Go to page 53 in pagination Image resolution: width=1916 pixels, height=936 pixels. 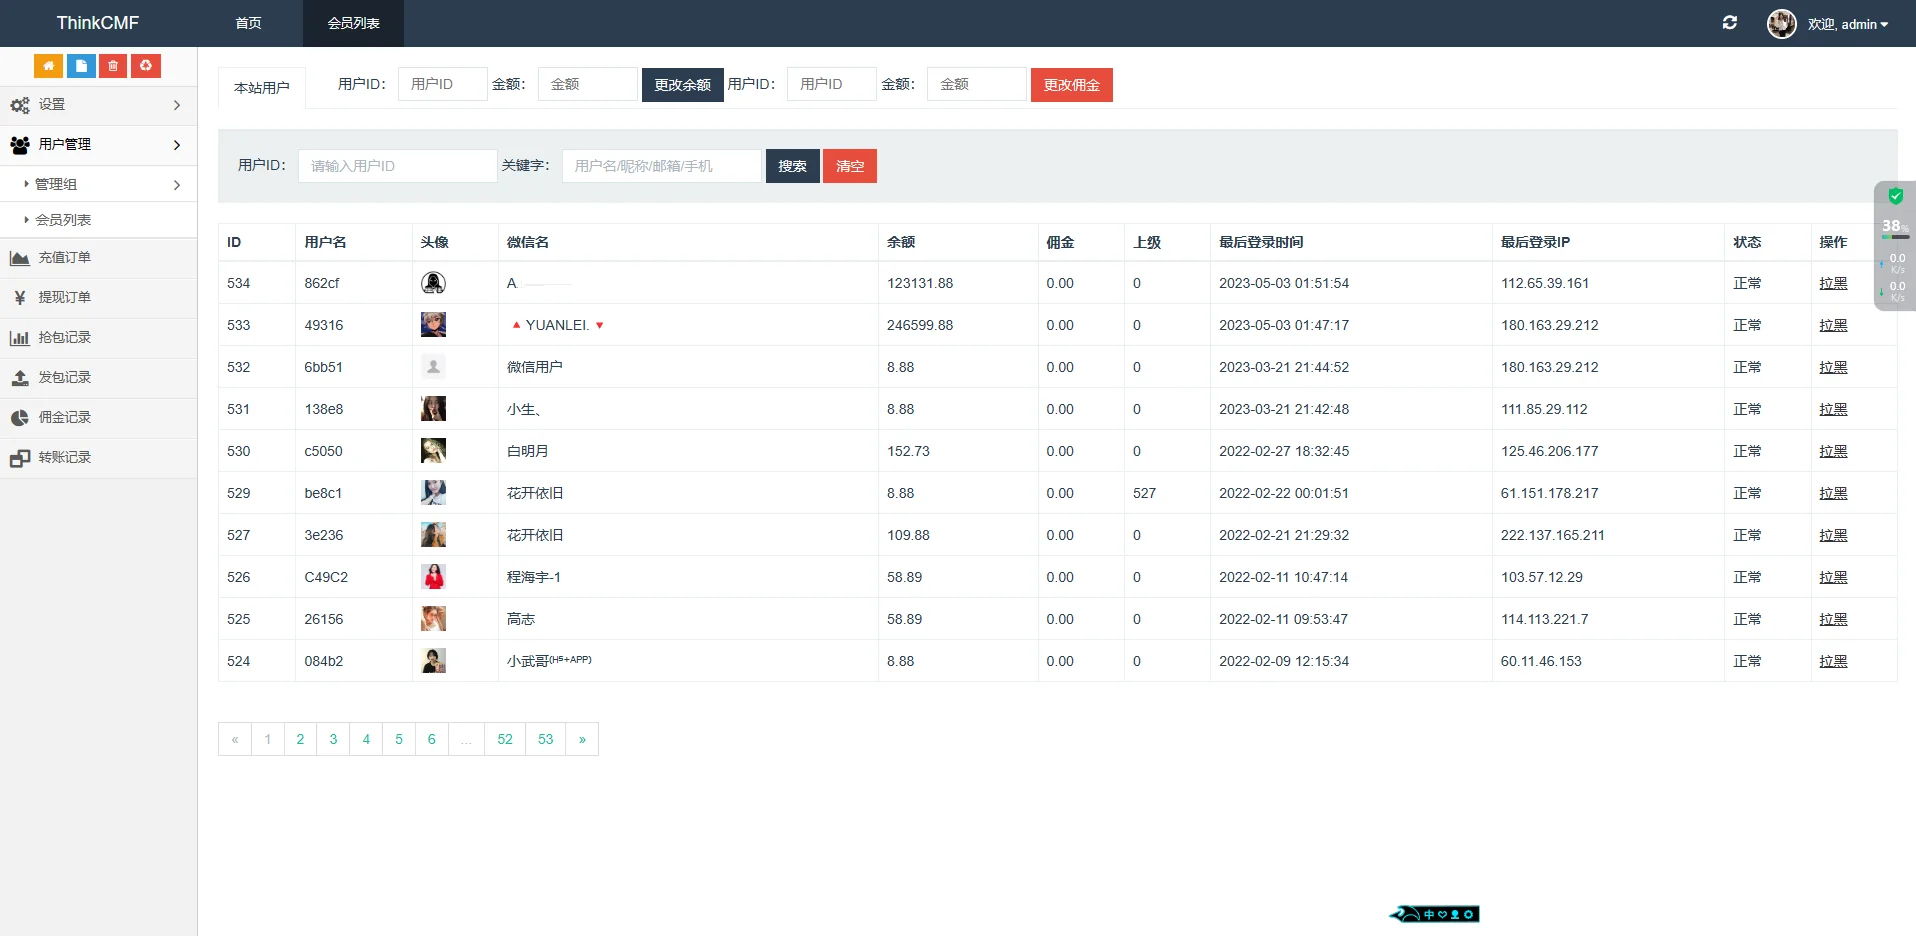click(545, 740)
